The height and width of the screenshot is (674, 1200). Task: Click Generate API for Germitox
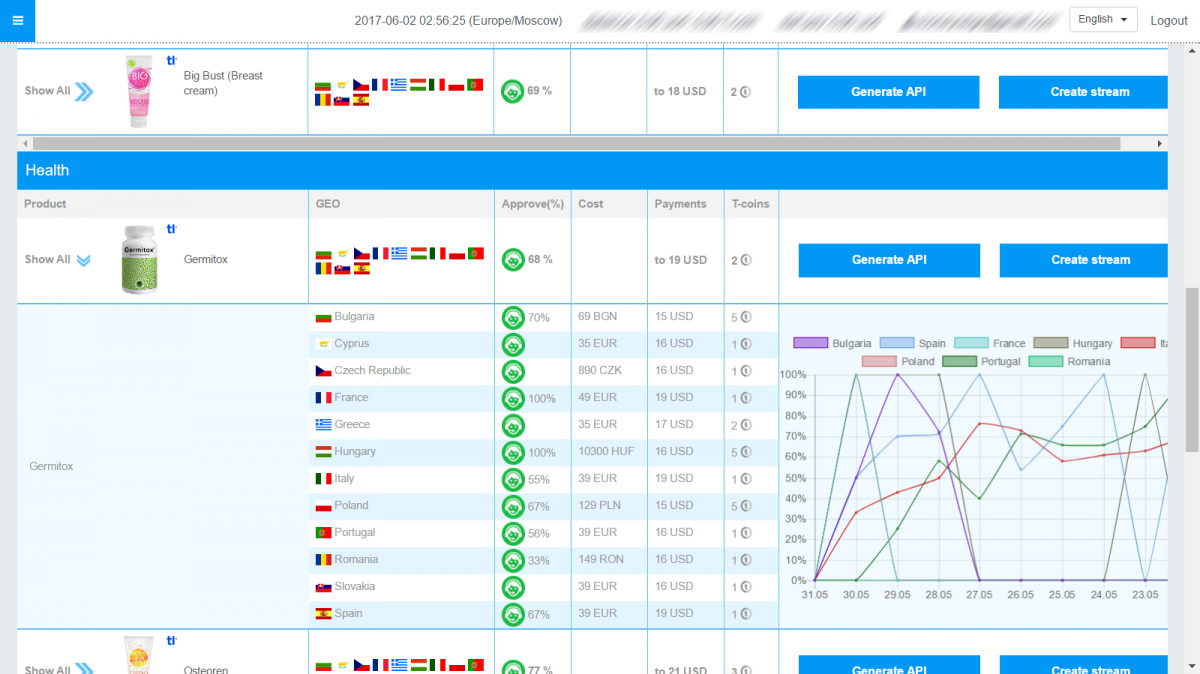pyautogui.click(x=889, y=260)
